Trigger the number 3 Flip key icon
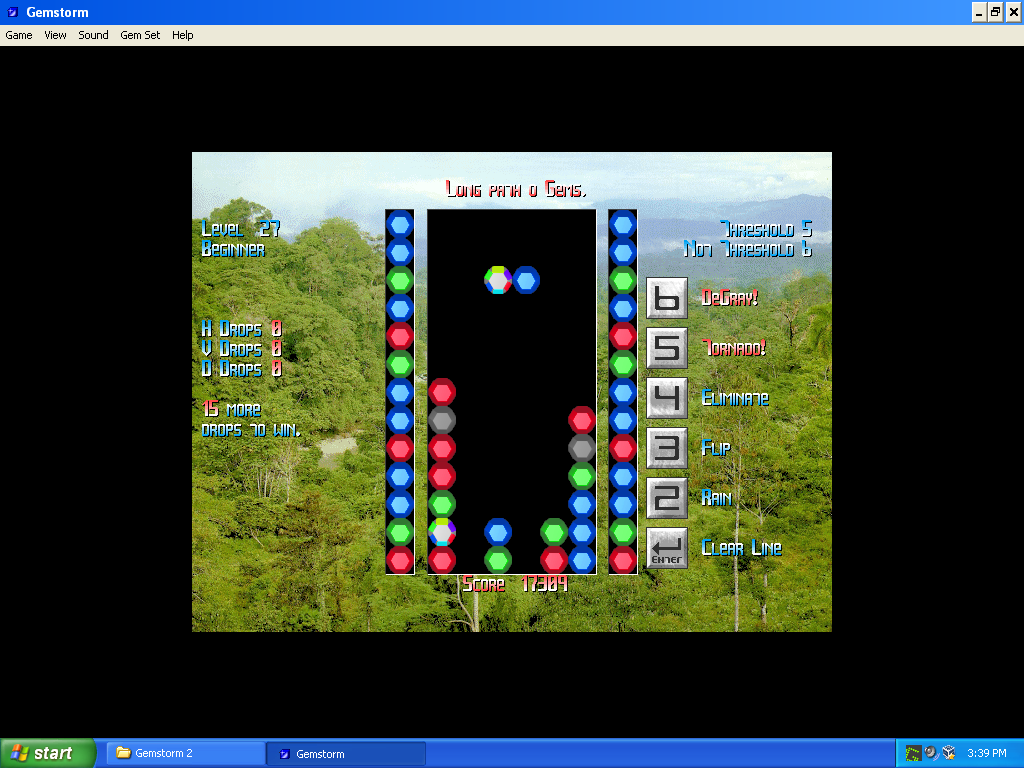The width and height of the screenshot is (1024, 768). pyautogui.click(x=666, y=448)
